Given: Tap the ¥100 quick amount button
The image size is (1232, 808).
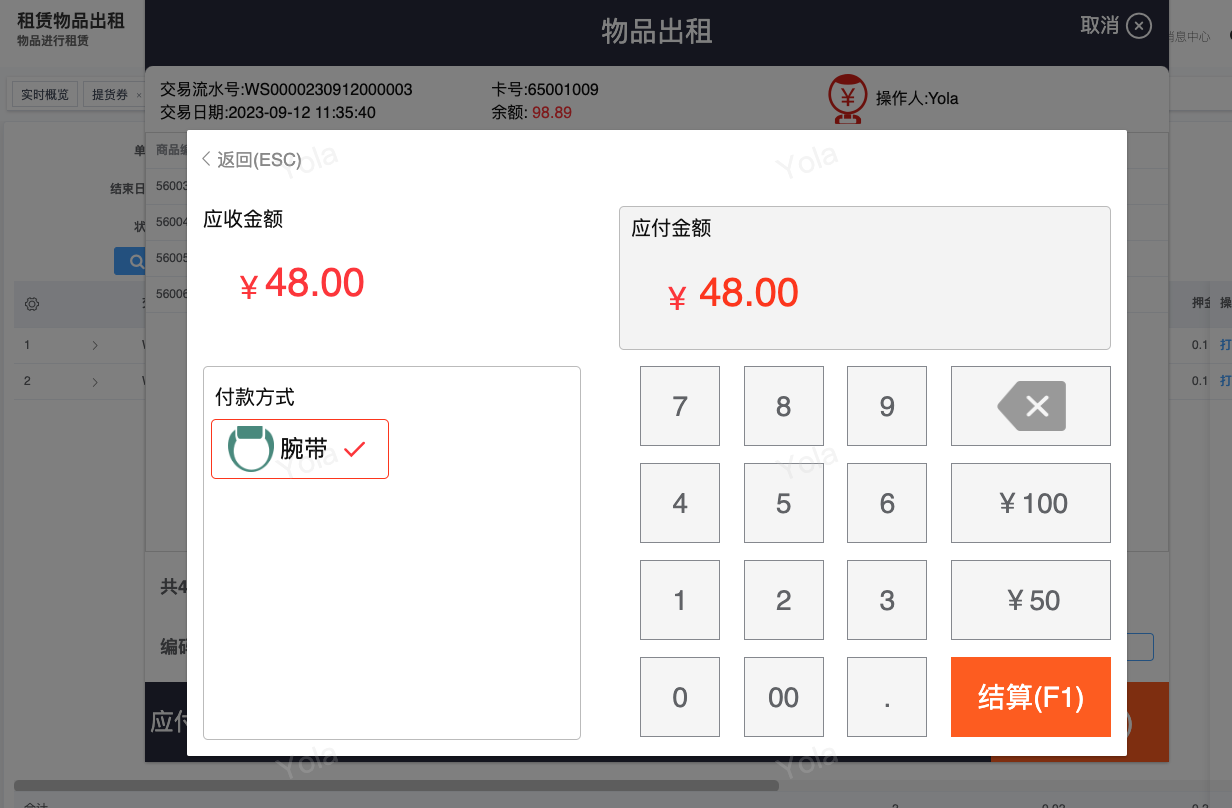Looking at the screenshot, I should [x=1030, y=503].
